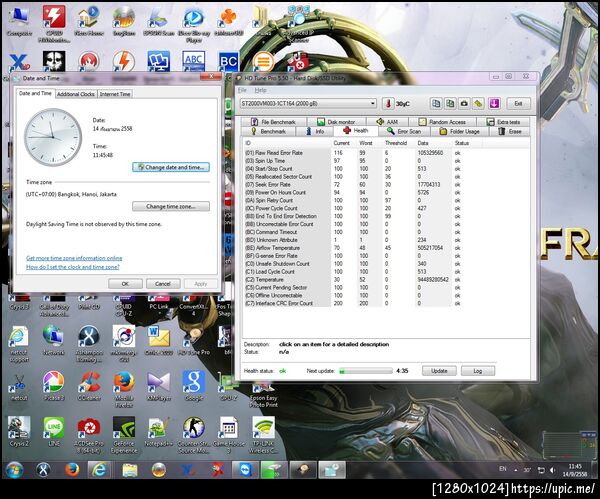This screenshot has width=600, height=499.
Task: Switch to the File Benchmark tab
Action: pos(273,122)
